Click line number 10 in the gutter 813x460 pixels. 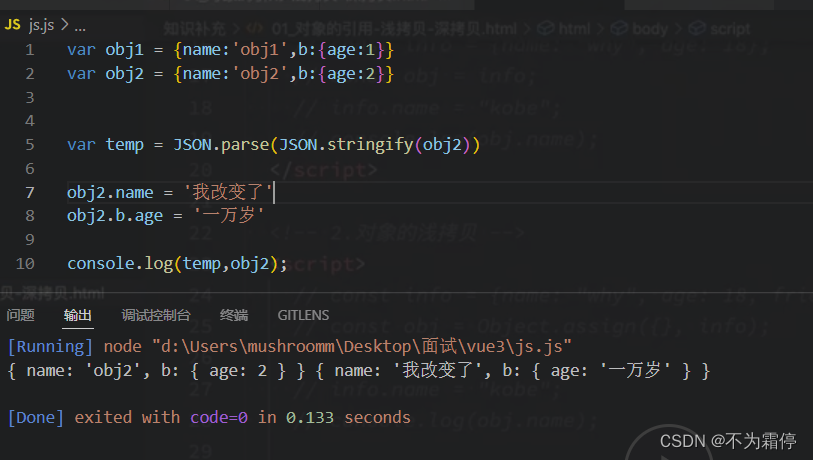pos(25,263)
